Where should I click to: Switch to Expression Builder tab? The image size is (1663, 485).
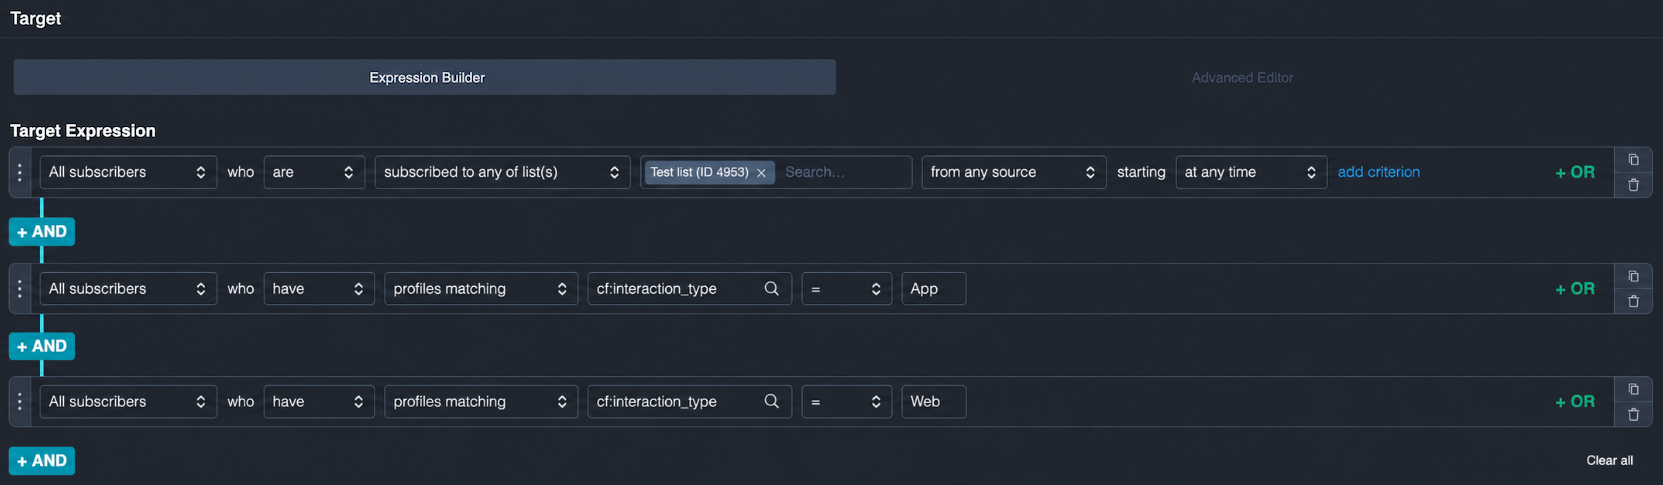(x=425, y=77)
